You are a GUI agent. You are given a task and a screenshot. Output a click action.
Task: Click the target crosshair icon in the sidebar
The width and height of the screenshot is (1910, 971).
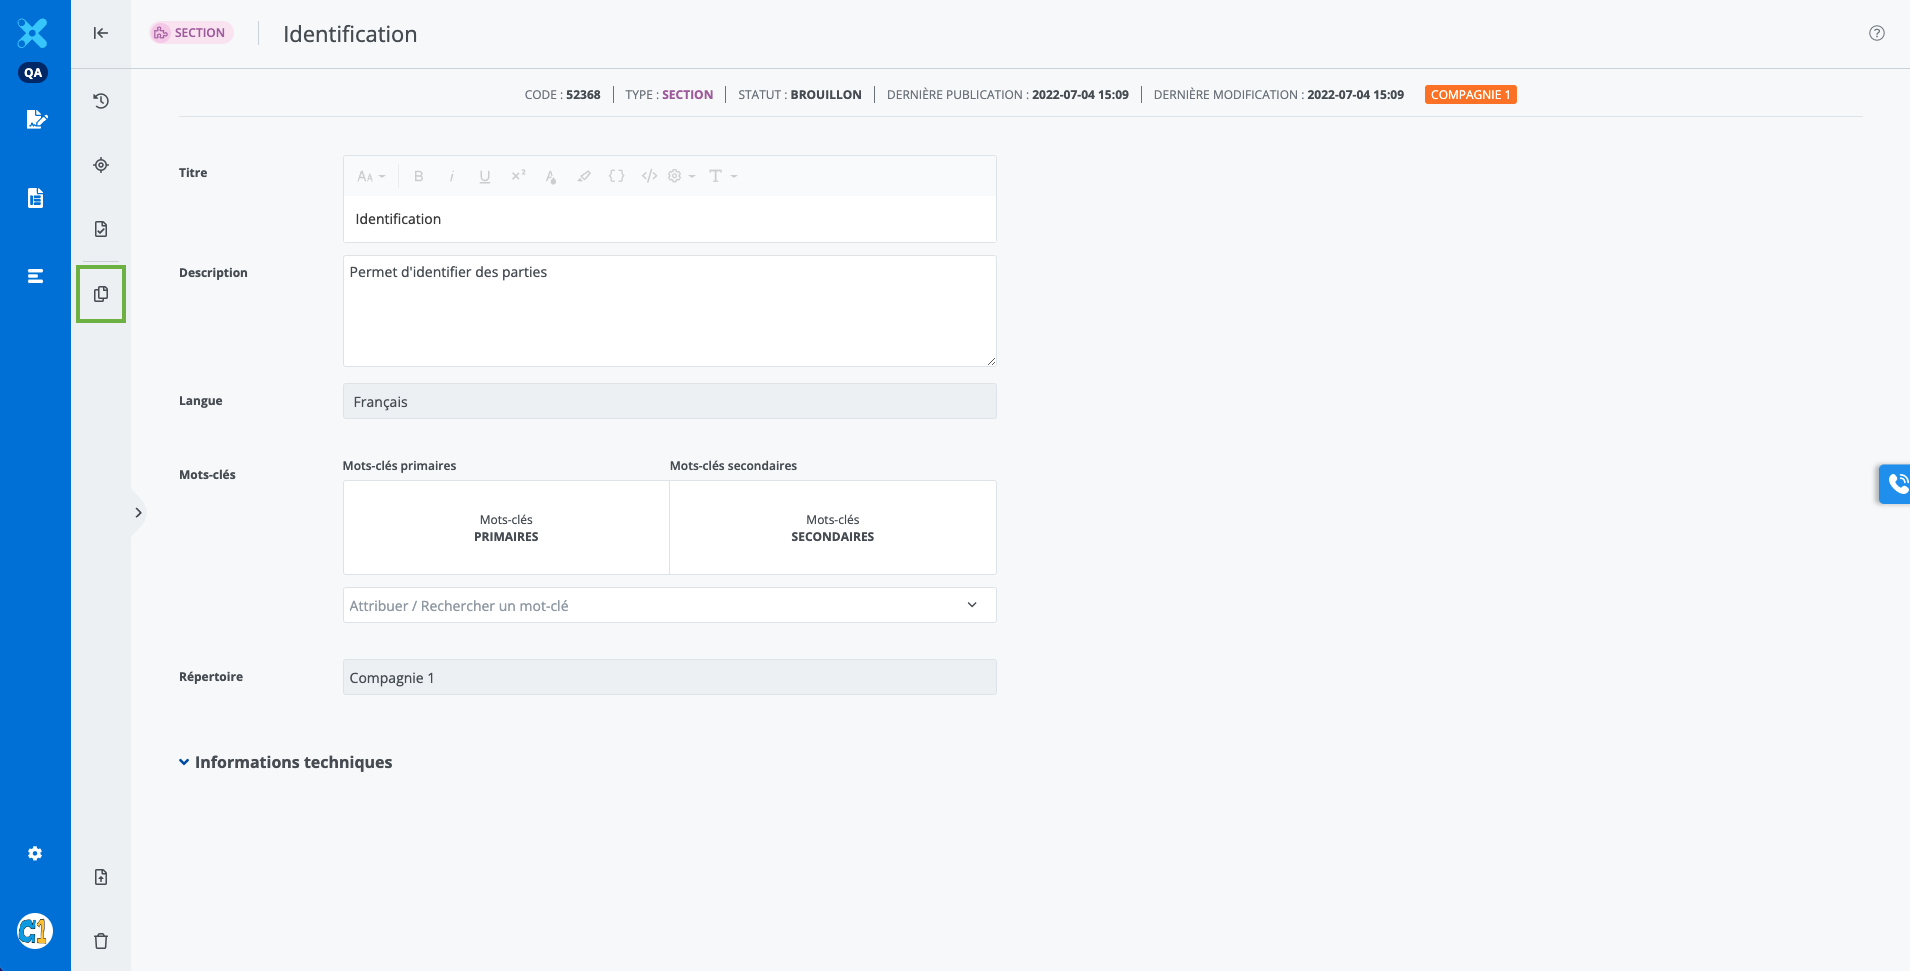point(101,165)
